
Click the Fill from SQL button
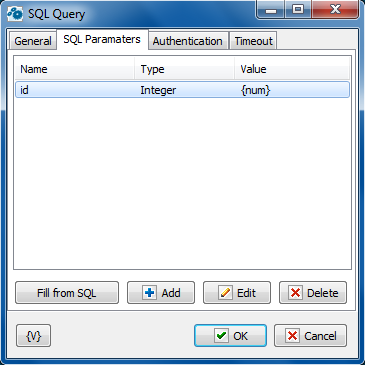(67, 293)
